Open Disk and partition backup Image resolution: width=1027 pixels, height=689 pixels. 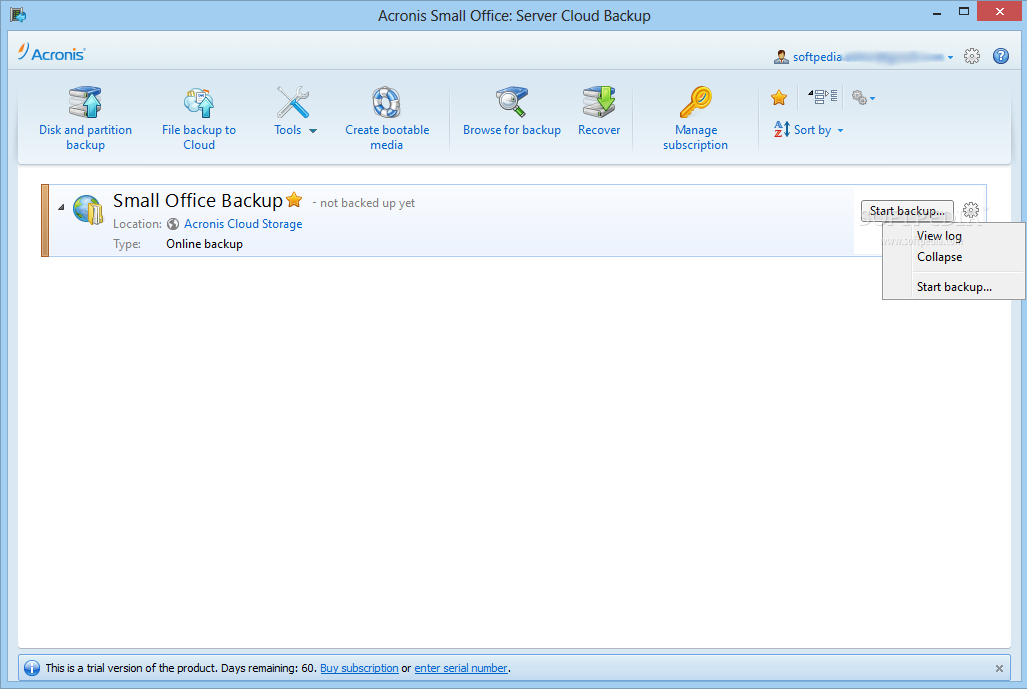click(85, 119)
